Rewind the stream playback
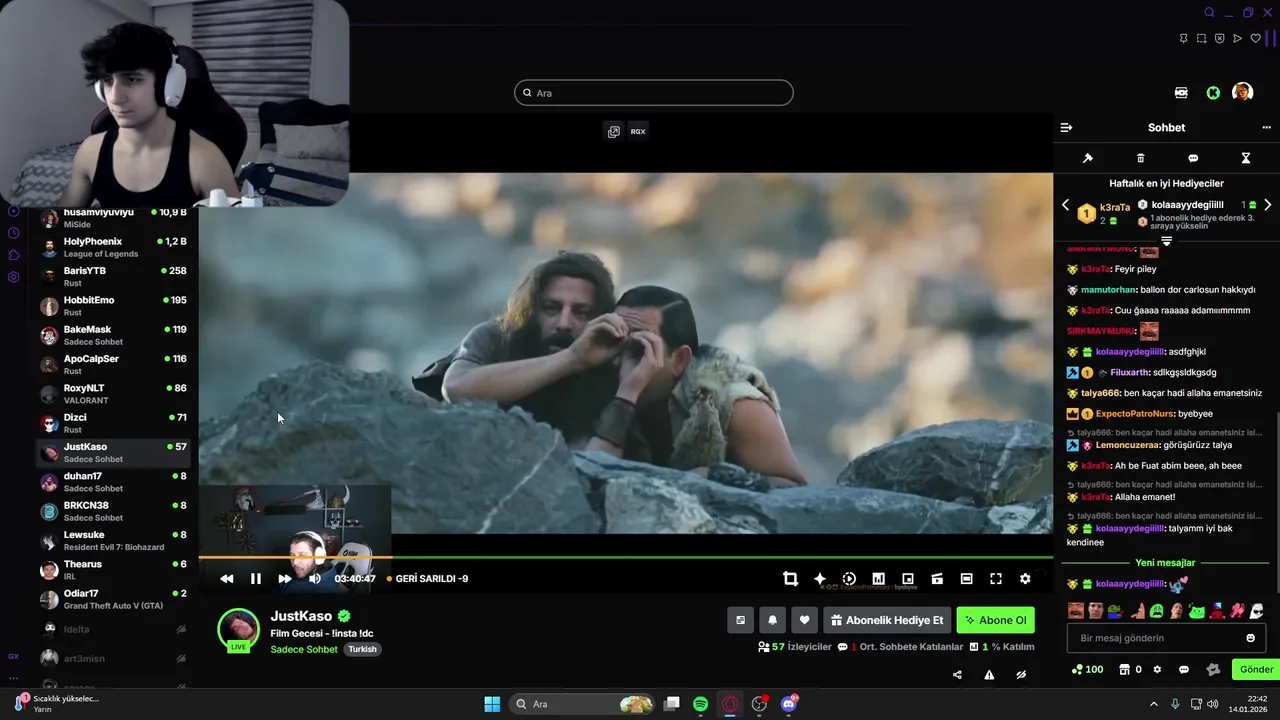The width and height of the screenshot is (1280, 720). point(227,578)
